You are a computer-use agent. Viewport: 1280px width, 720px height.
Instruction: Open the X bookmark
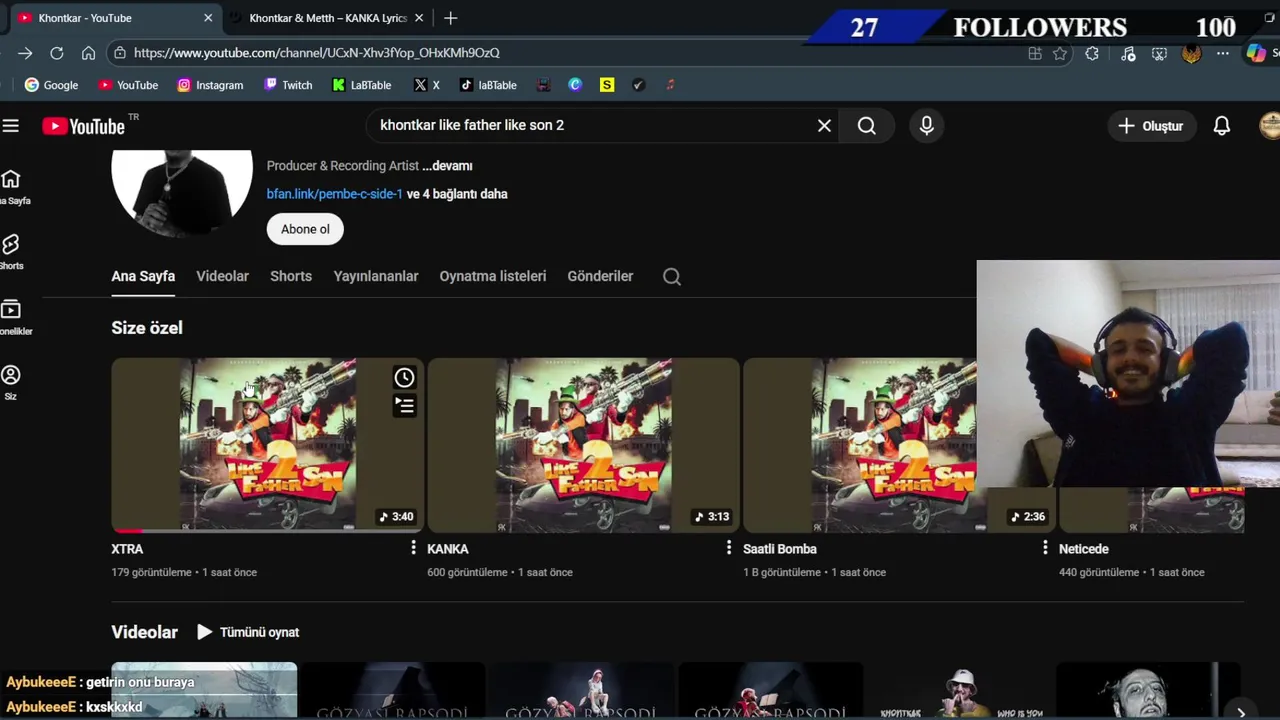tap(427, 85)
